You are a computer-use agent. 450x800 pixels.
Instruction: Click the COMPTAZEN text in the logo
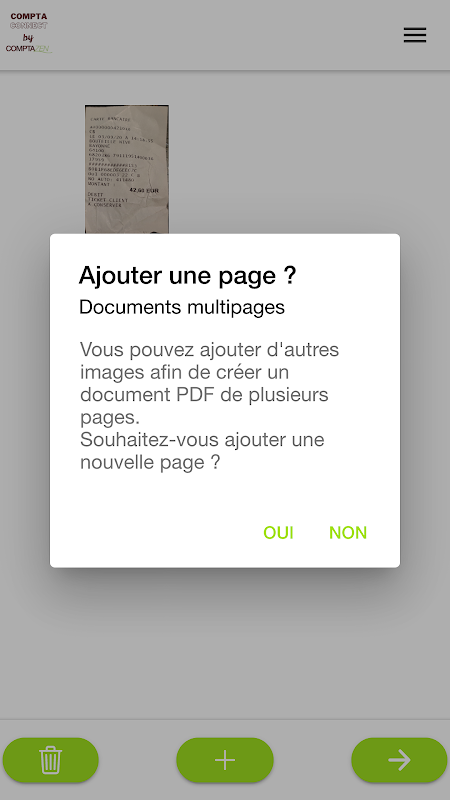coord(29,49)
